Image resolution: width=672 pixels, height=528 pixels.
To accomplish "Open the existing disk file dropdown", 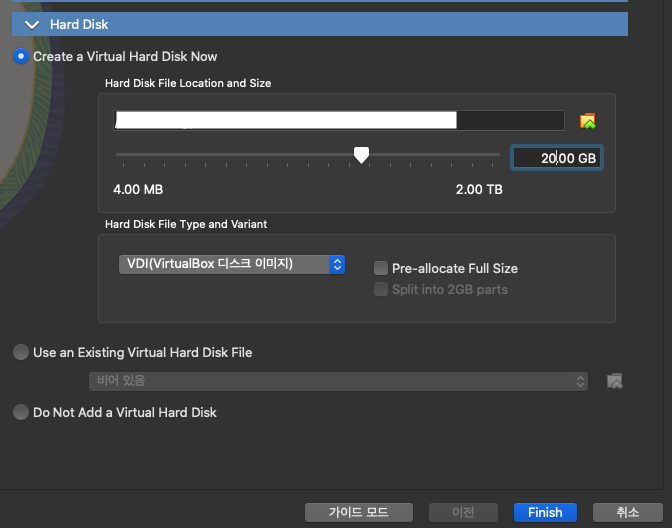I will pos(338,381).
